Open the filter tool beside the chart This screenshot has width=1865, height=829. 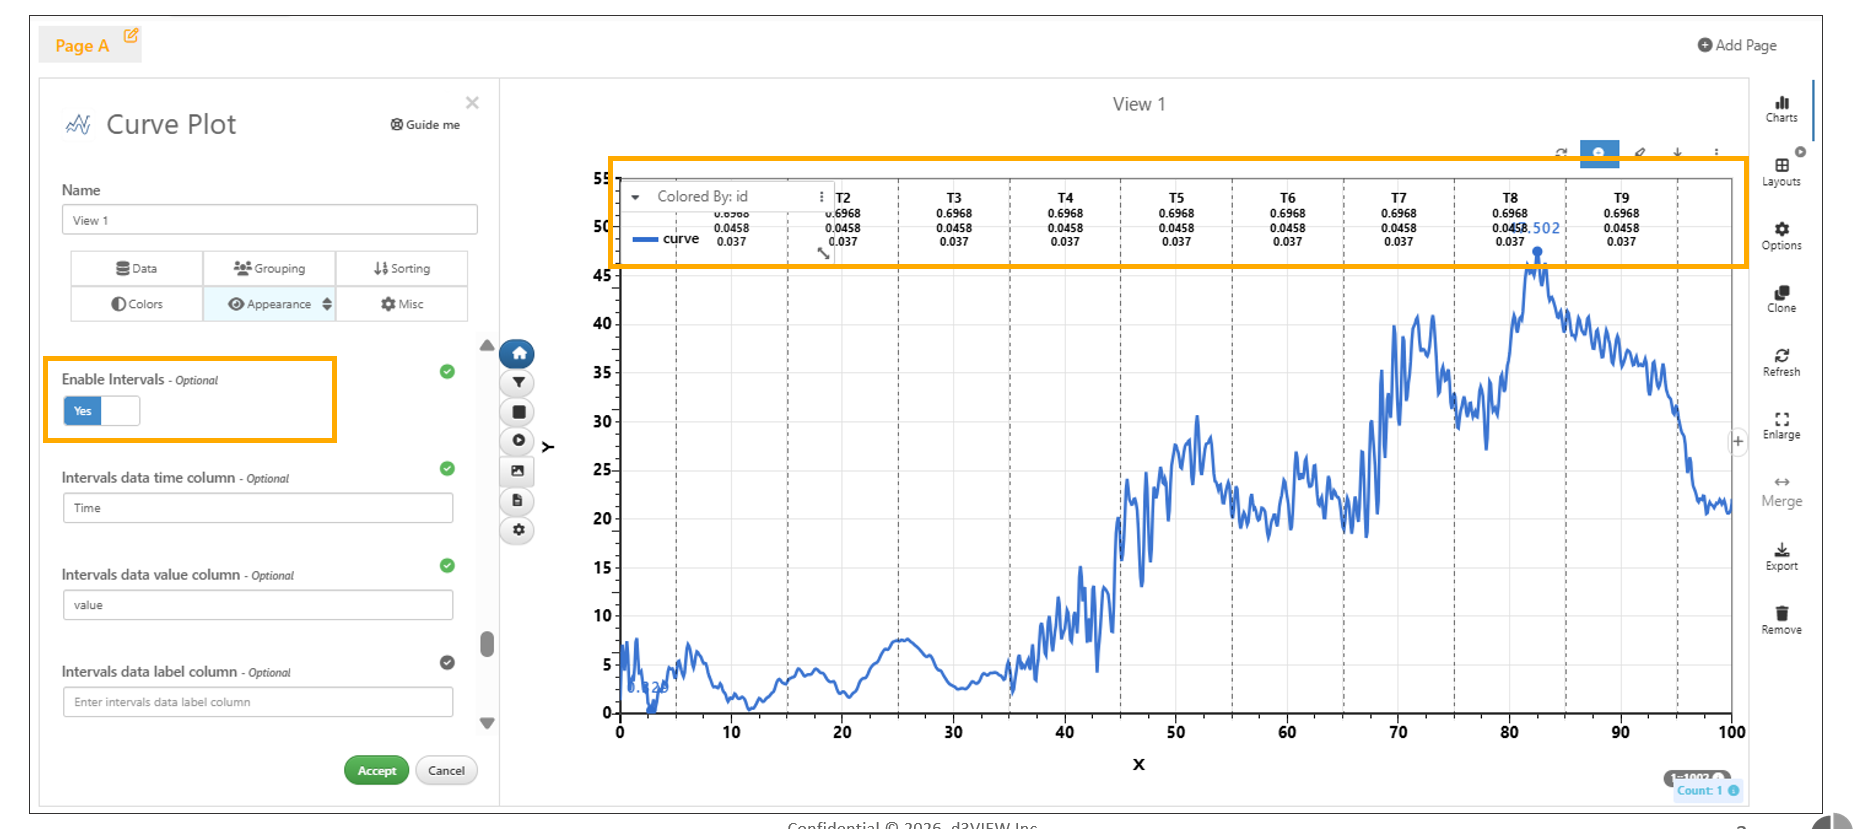518,383
